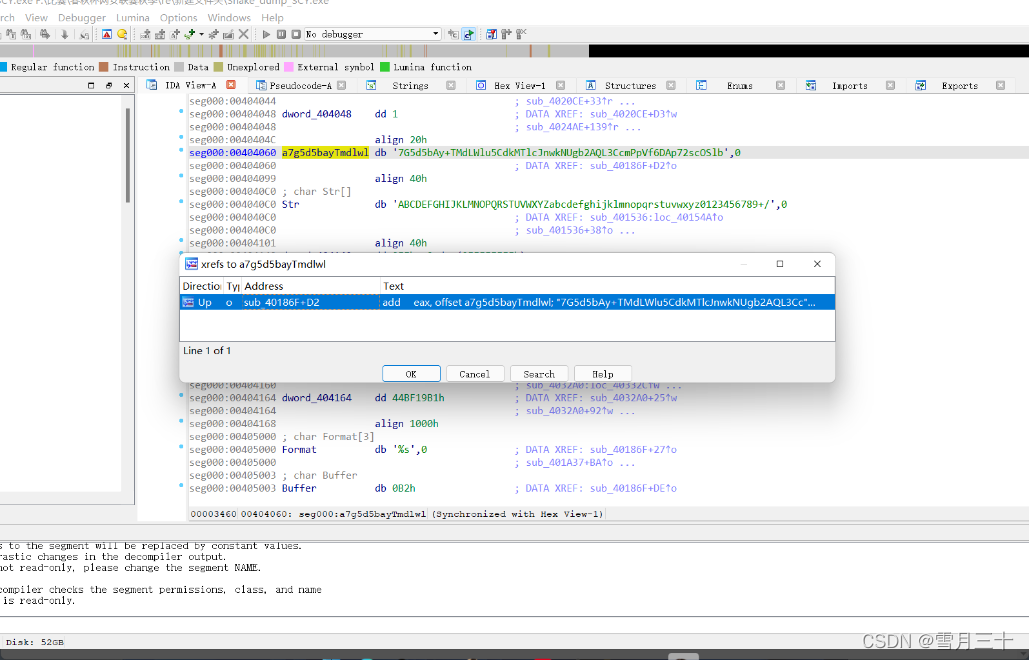
Task: Click the dword_404048 label
Action: point(317,114)
